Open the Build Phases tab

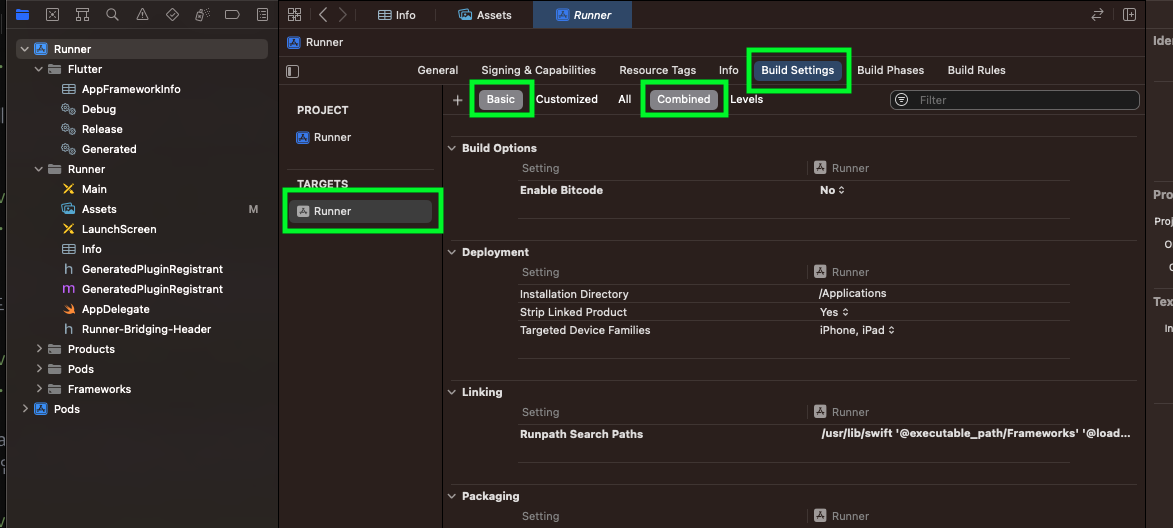pyautogui.click(x=890, y=70)
